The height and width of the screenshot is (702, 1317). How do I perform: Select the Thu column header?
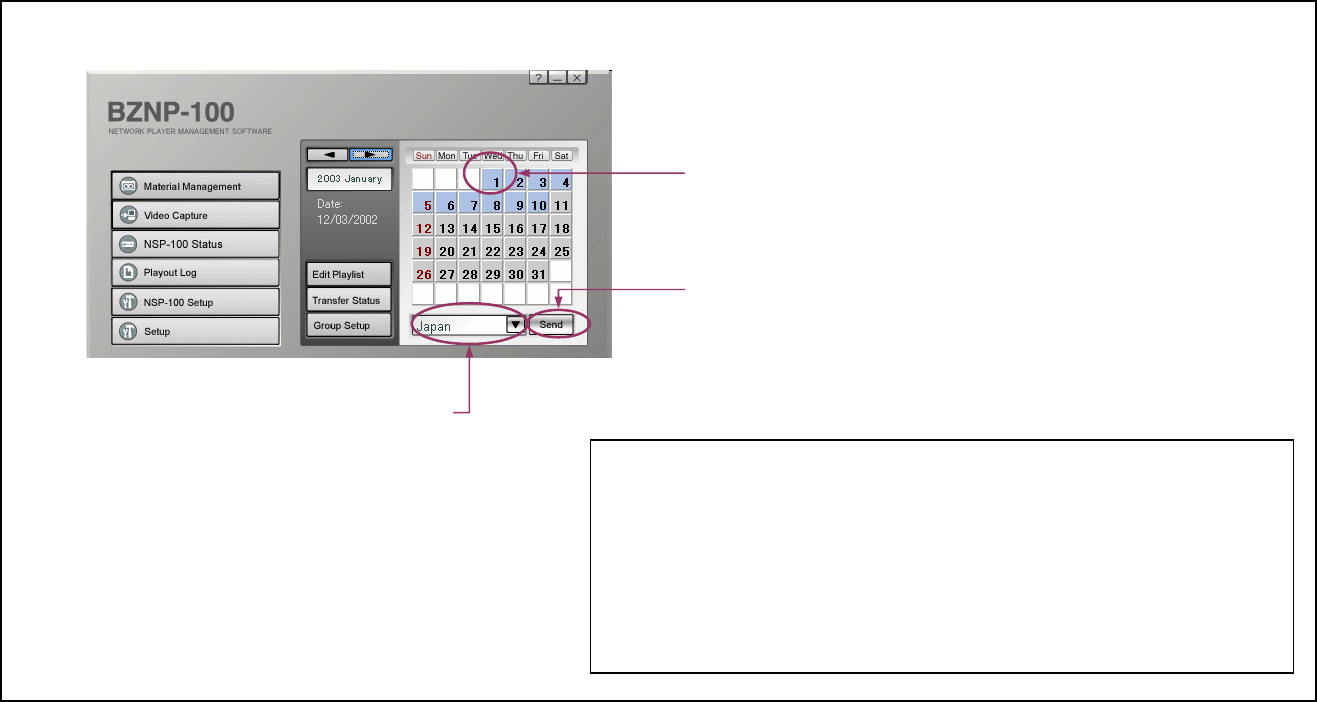pyautogui.click(x=516, y=156)
